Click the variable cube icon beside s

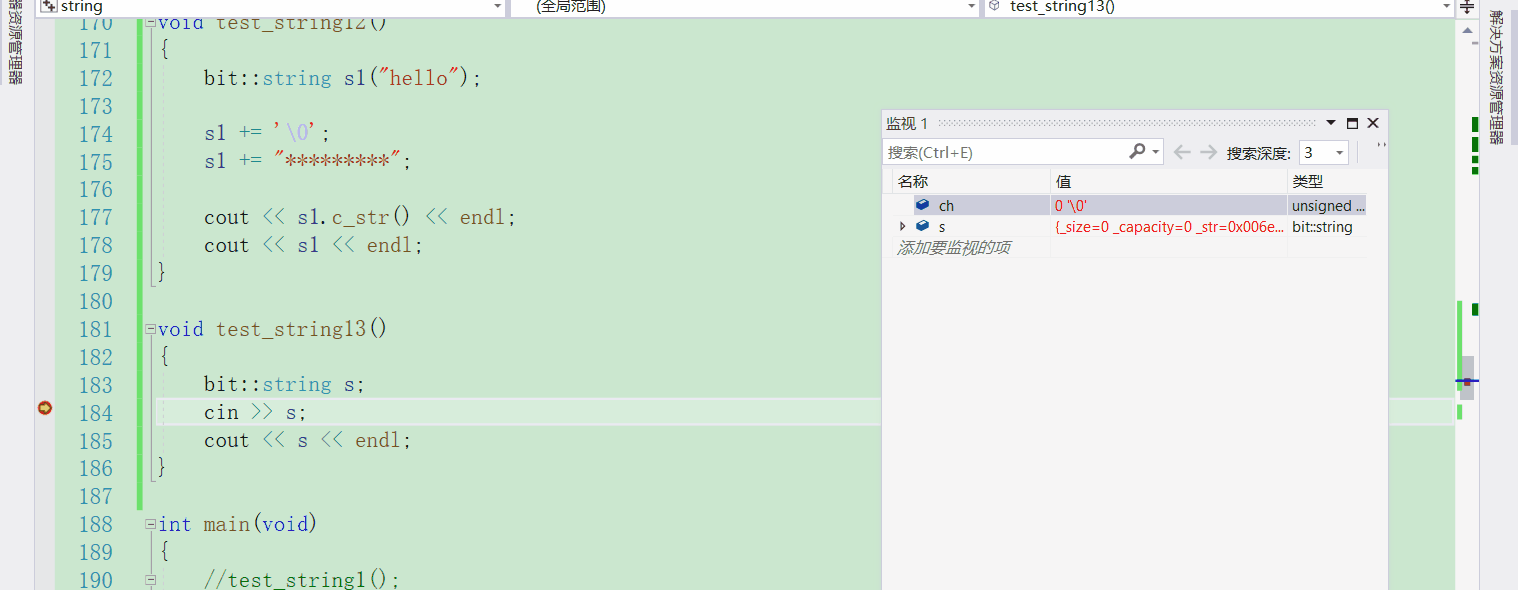tap(922, 226)
